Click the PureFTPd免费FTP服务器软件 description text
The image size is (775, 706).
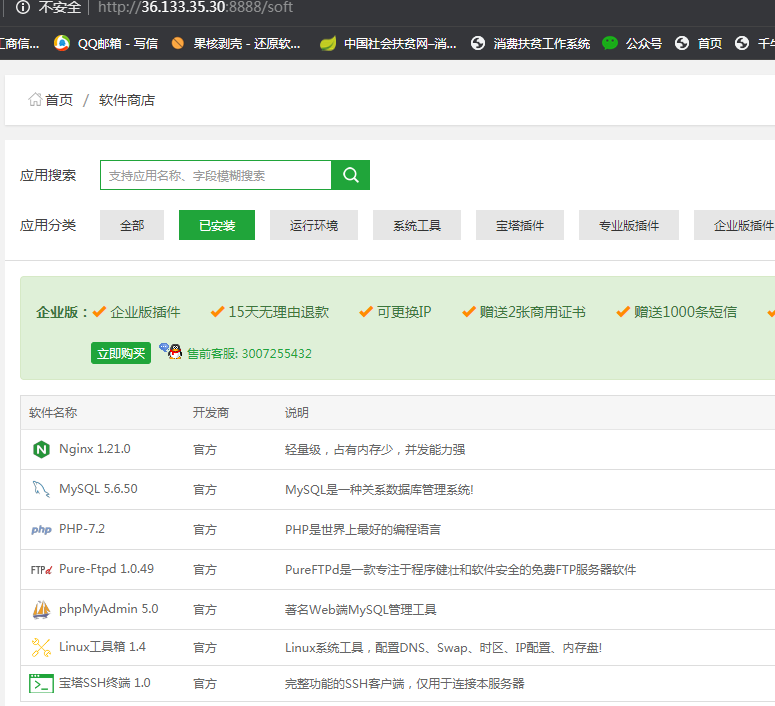click(460, 570)
